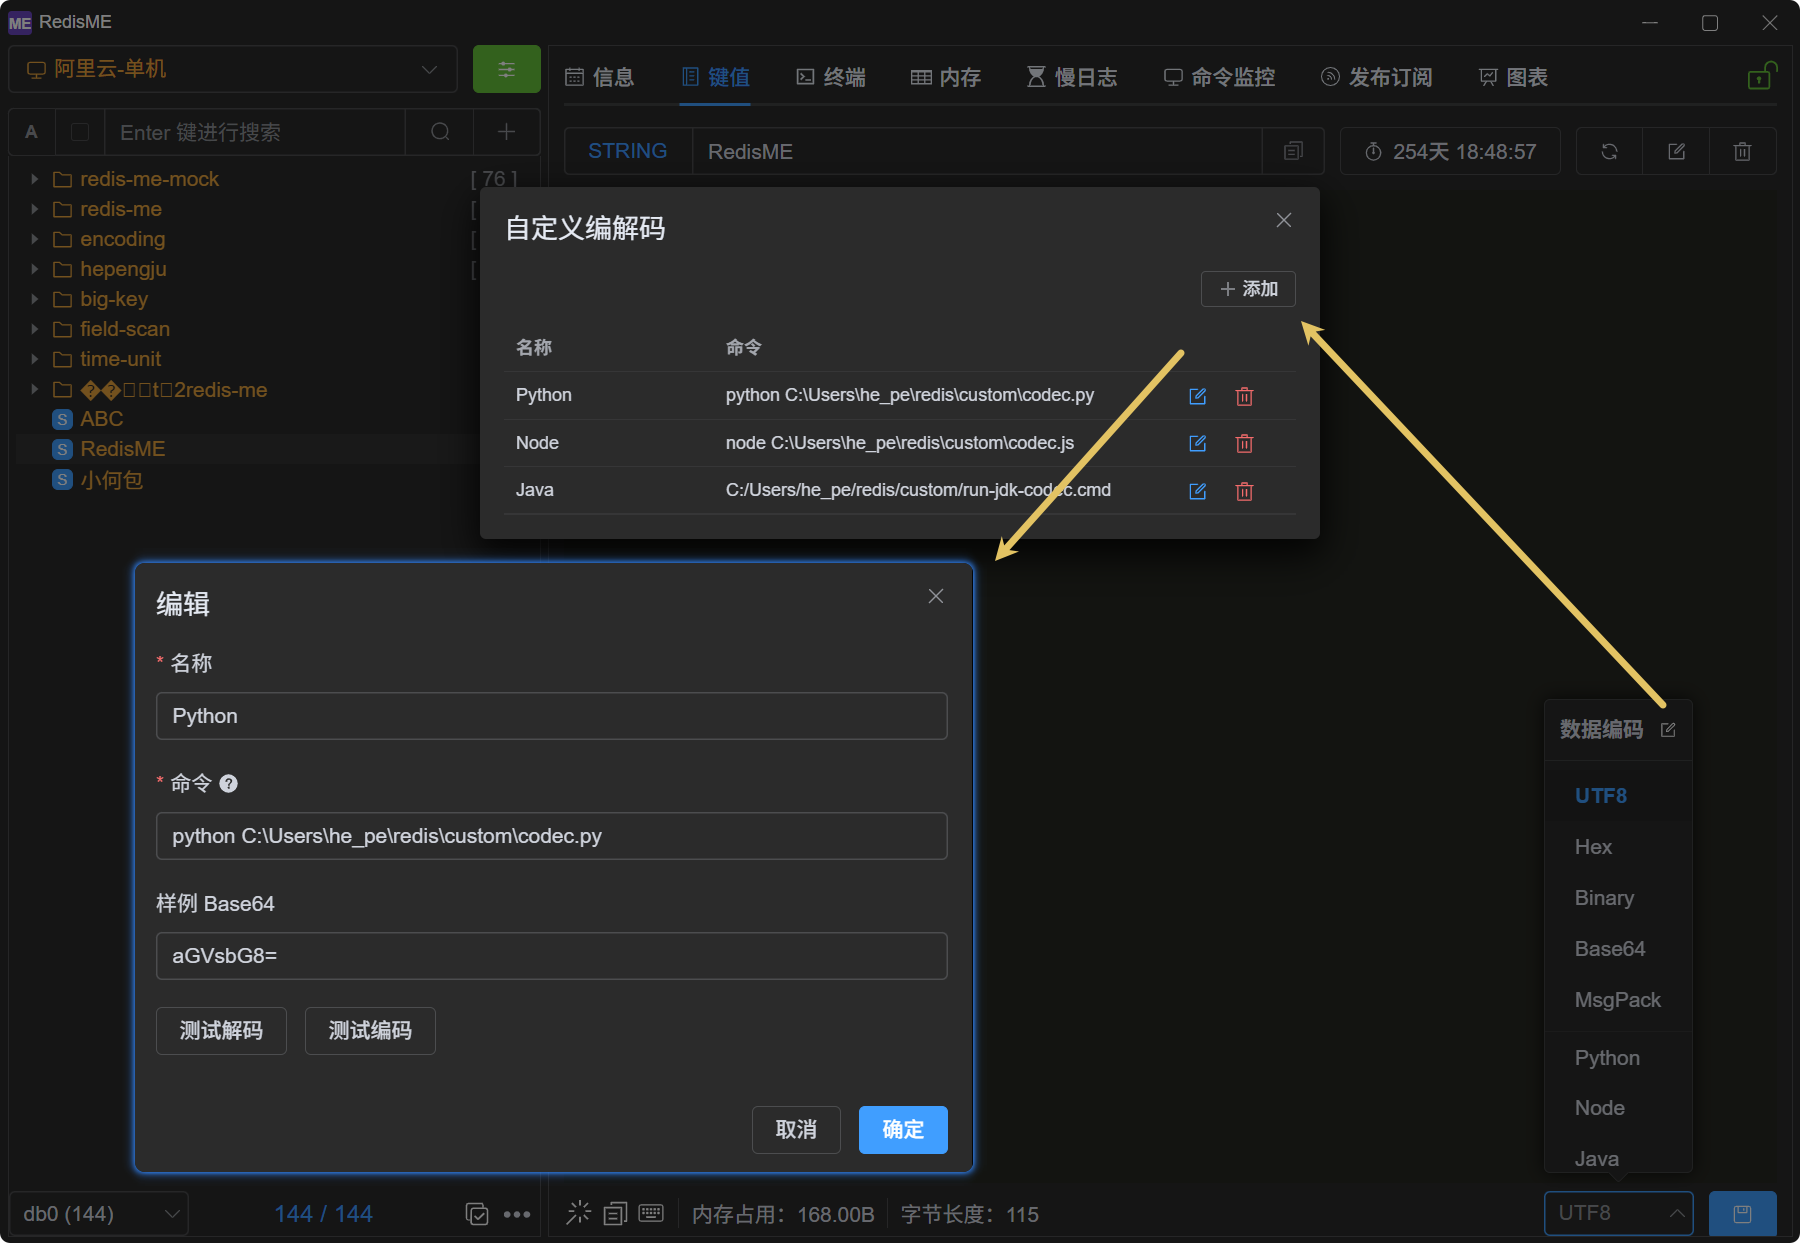Select Hex in encoding list
1800x1243 pixels.
pyautogui.click(x=1618, y=847)
